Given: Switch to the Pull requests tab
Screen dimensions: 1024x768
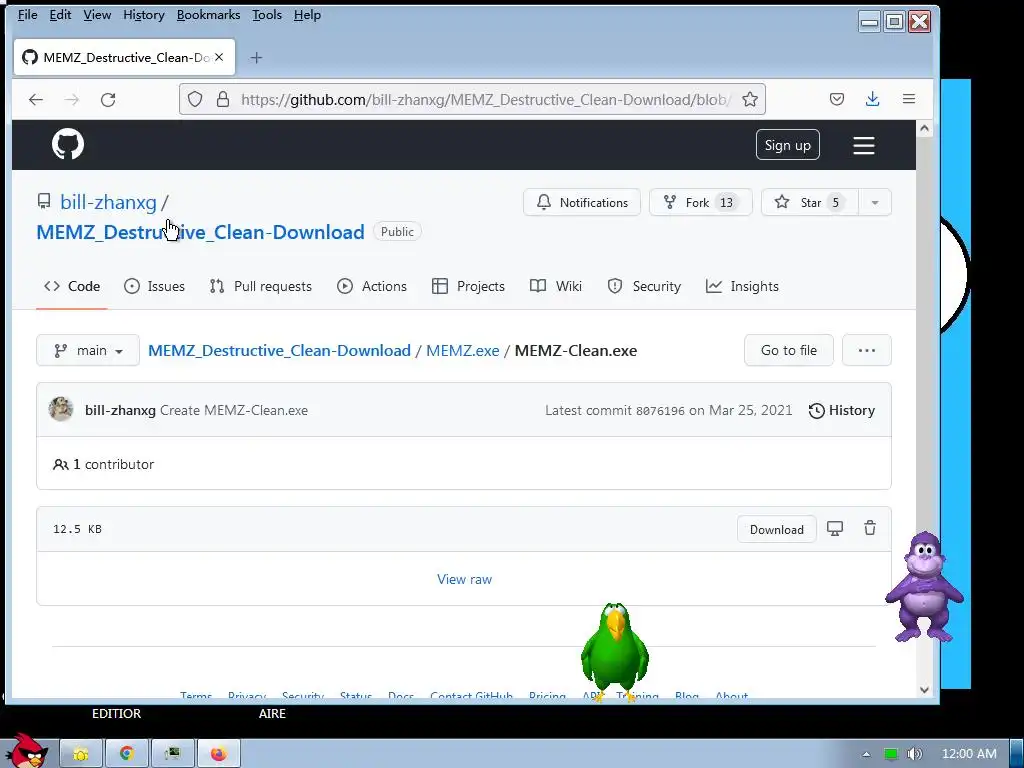Looking at the screenshot, I should tap(261, 286).
